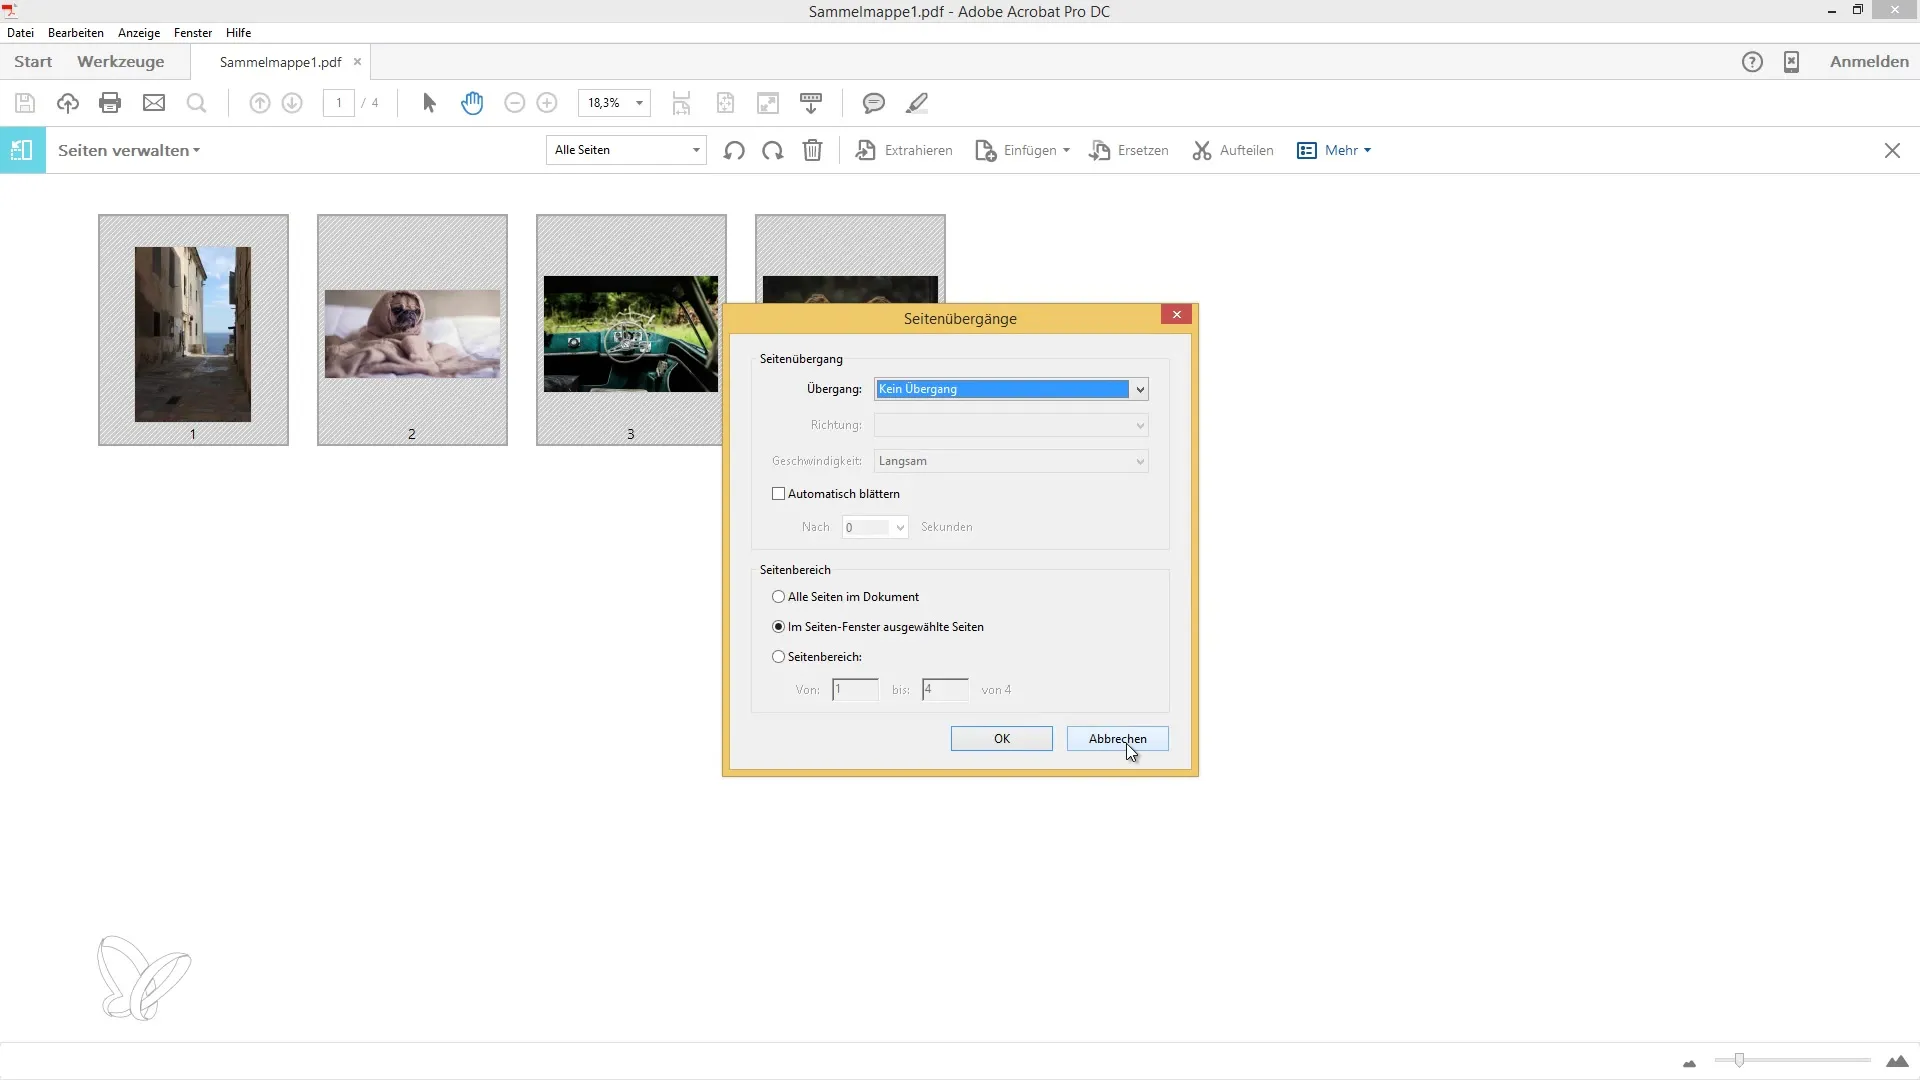Click the zoom out minus icon
Screen dimensions: 1920x1080
[x=515, y=103]
